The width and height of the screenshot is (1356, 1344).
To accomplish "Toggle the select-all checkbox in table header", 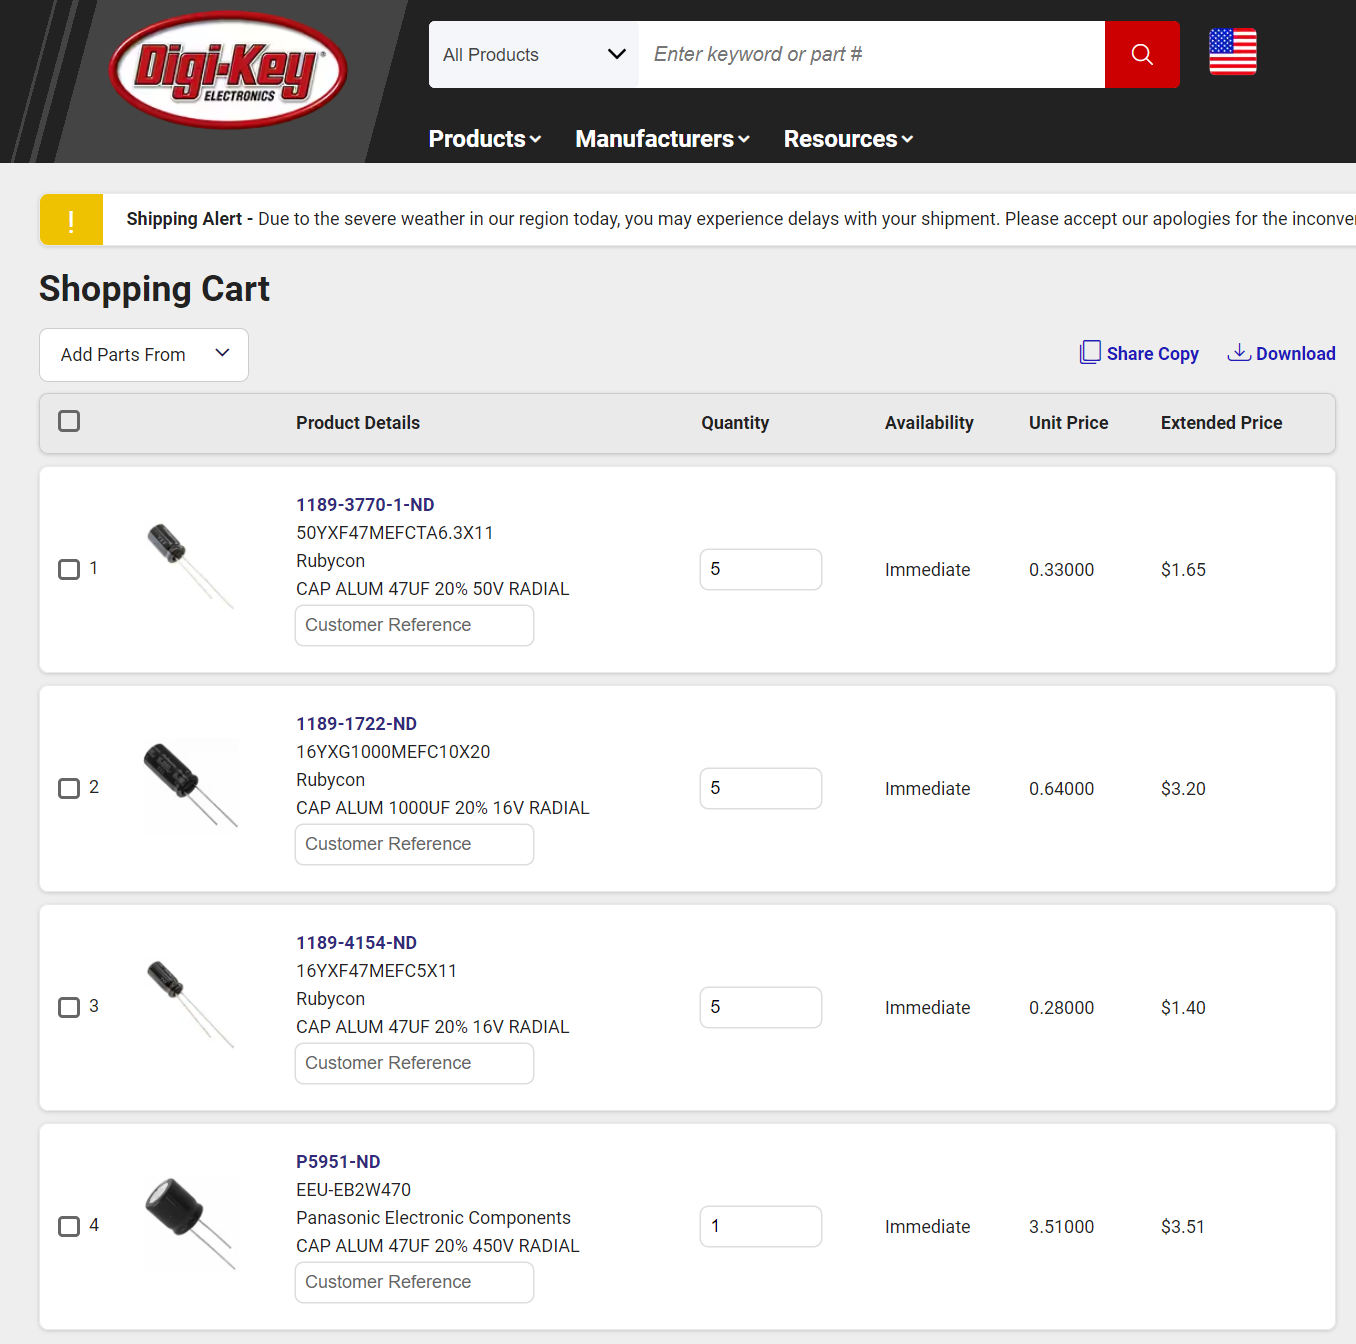I will tap(69, 421).
